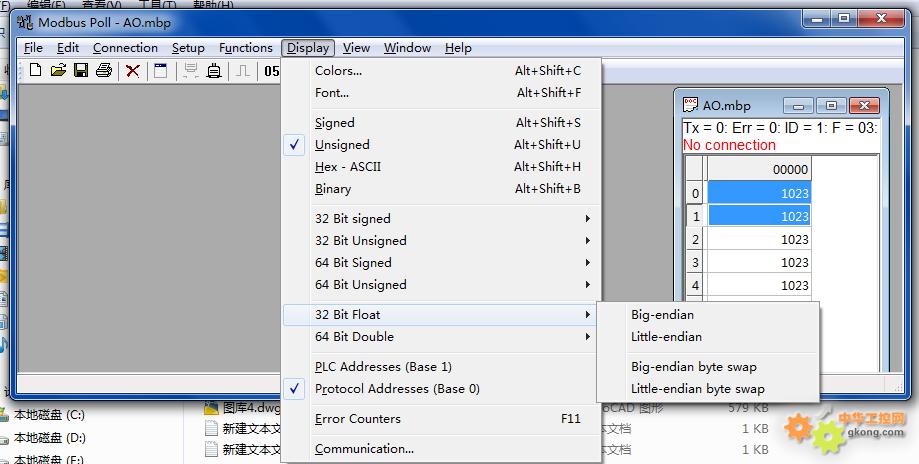The width and height of the screenshot is (919, 464).
Task: Click the disconnect toolbar icon
Action: 214,71
